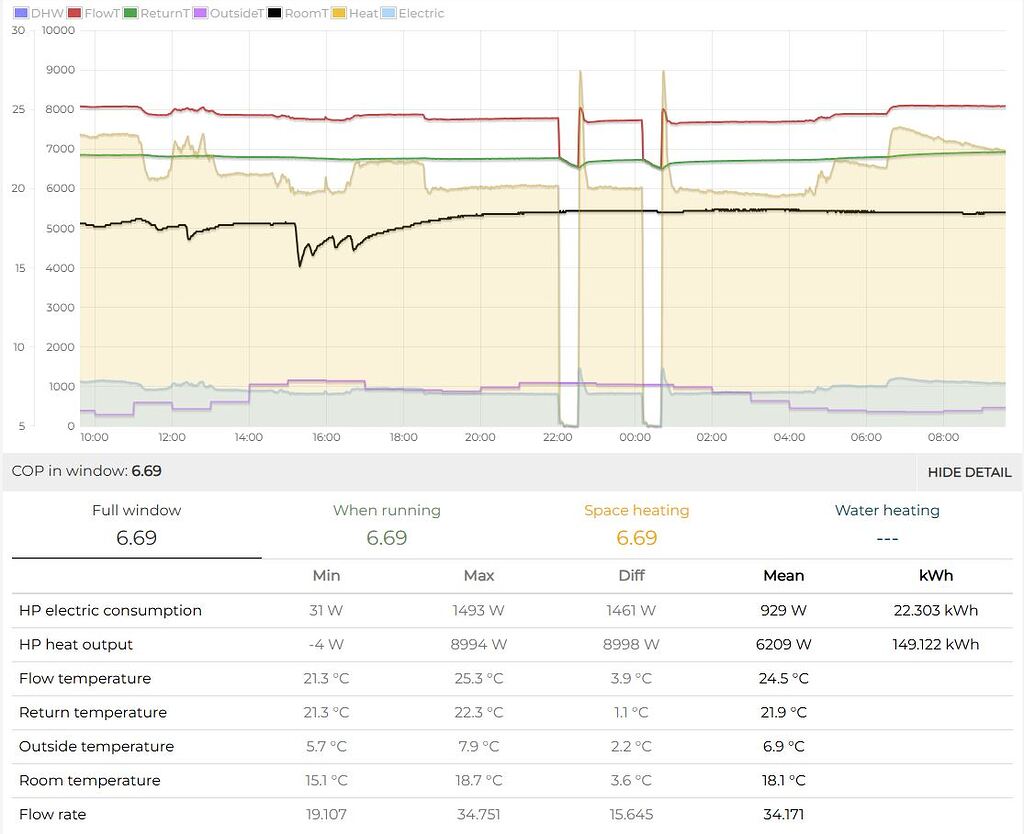Screen dimensions: 1024x834
Task: Hide the Heat output area series
Action: pos(361,13)
